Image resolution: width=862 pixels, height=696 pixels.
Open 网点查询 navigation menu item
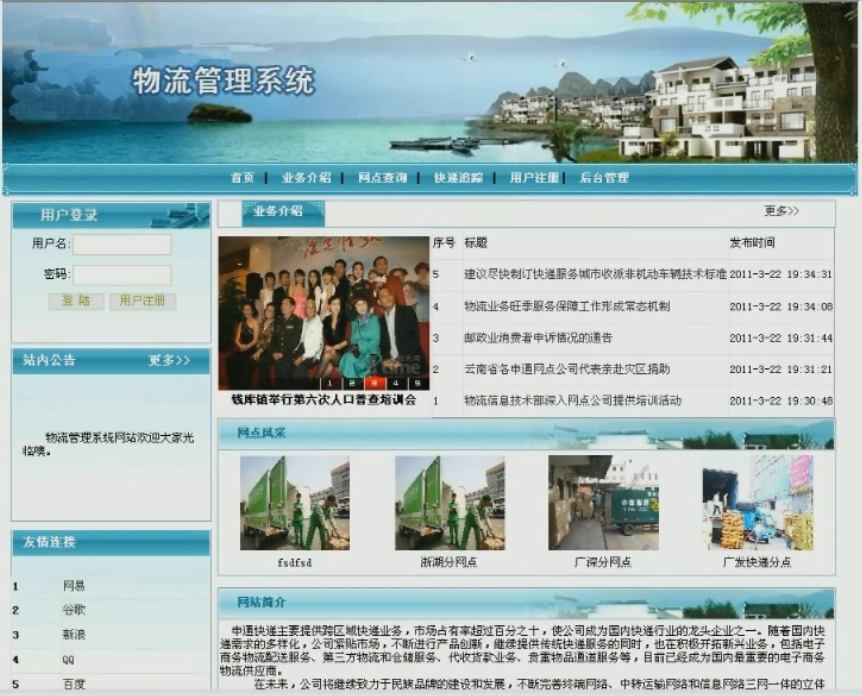(382, 178)
